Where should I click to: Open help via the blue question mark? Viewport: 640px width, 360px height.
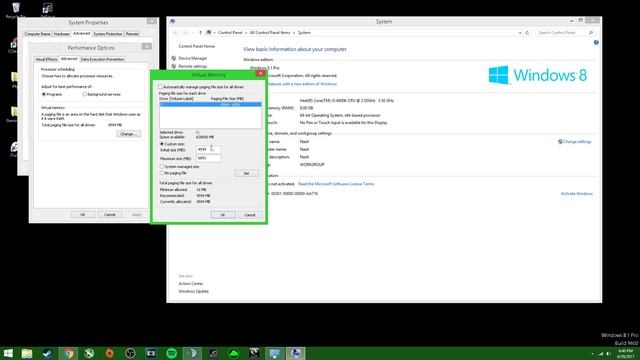coord(596,42)
